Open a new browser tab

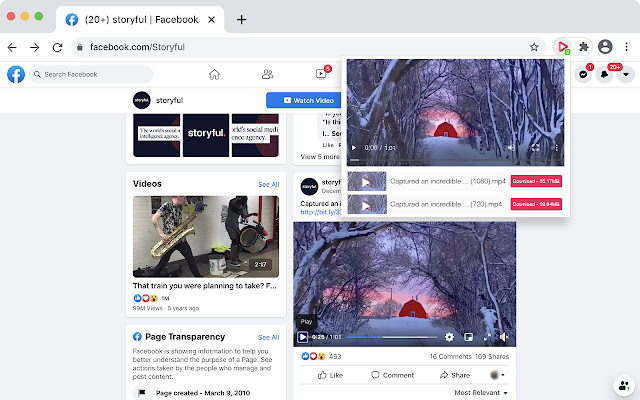241,19
